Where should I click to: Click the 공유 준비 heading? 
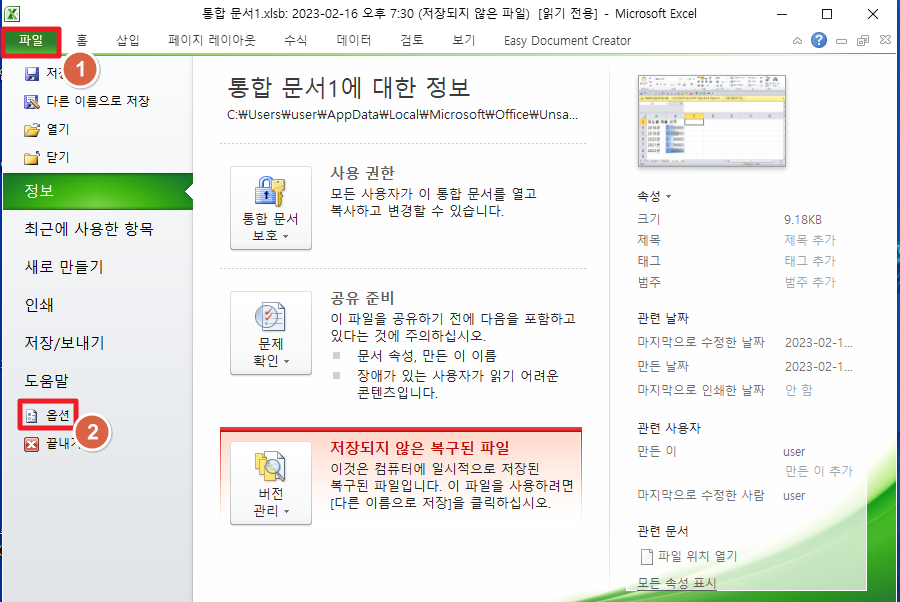pyautogui.click(x=362, y=298)
